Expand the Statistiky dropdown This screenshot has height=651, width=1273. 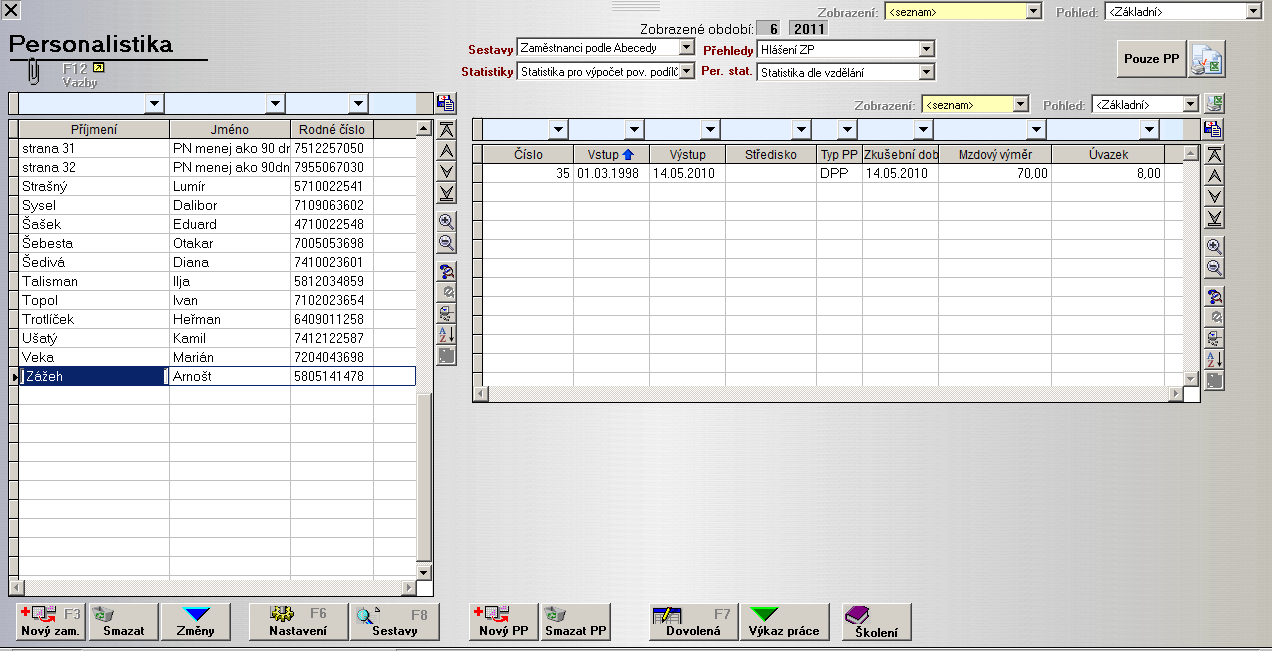click(x=686, y=71)
